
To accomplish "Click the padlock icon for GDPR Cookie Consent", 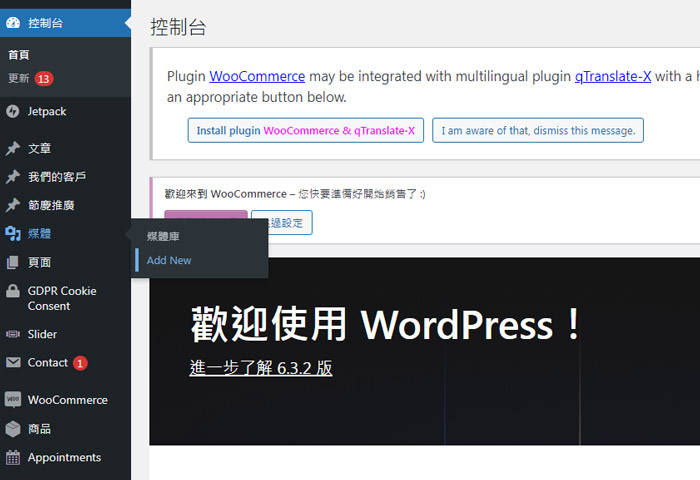I will click(x=13, y=291).
